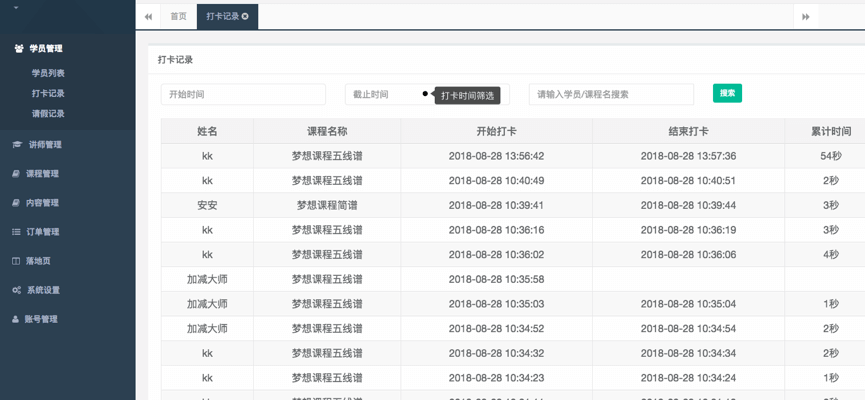The height and width of the screenshot is (400, 865).
Task: Open the 首页 tab
Action: (178, 17)
